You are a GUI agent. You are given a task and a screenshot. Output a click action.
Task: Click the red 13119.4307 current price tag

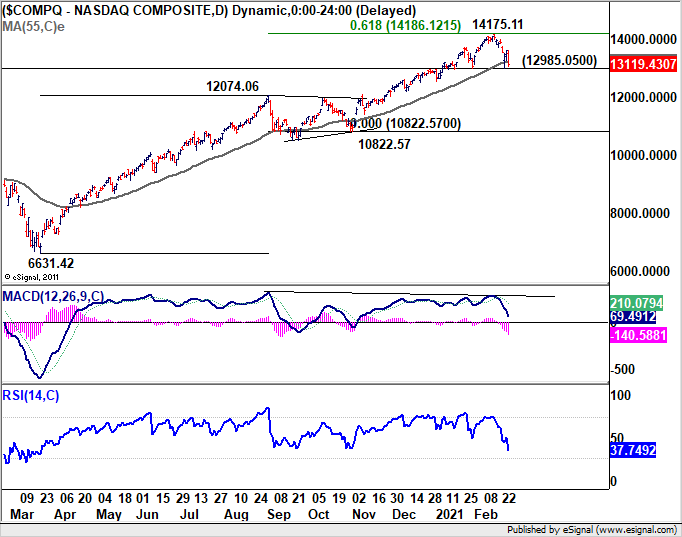tap(643, 64)
